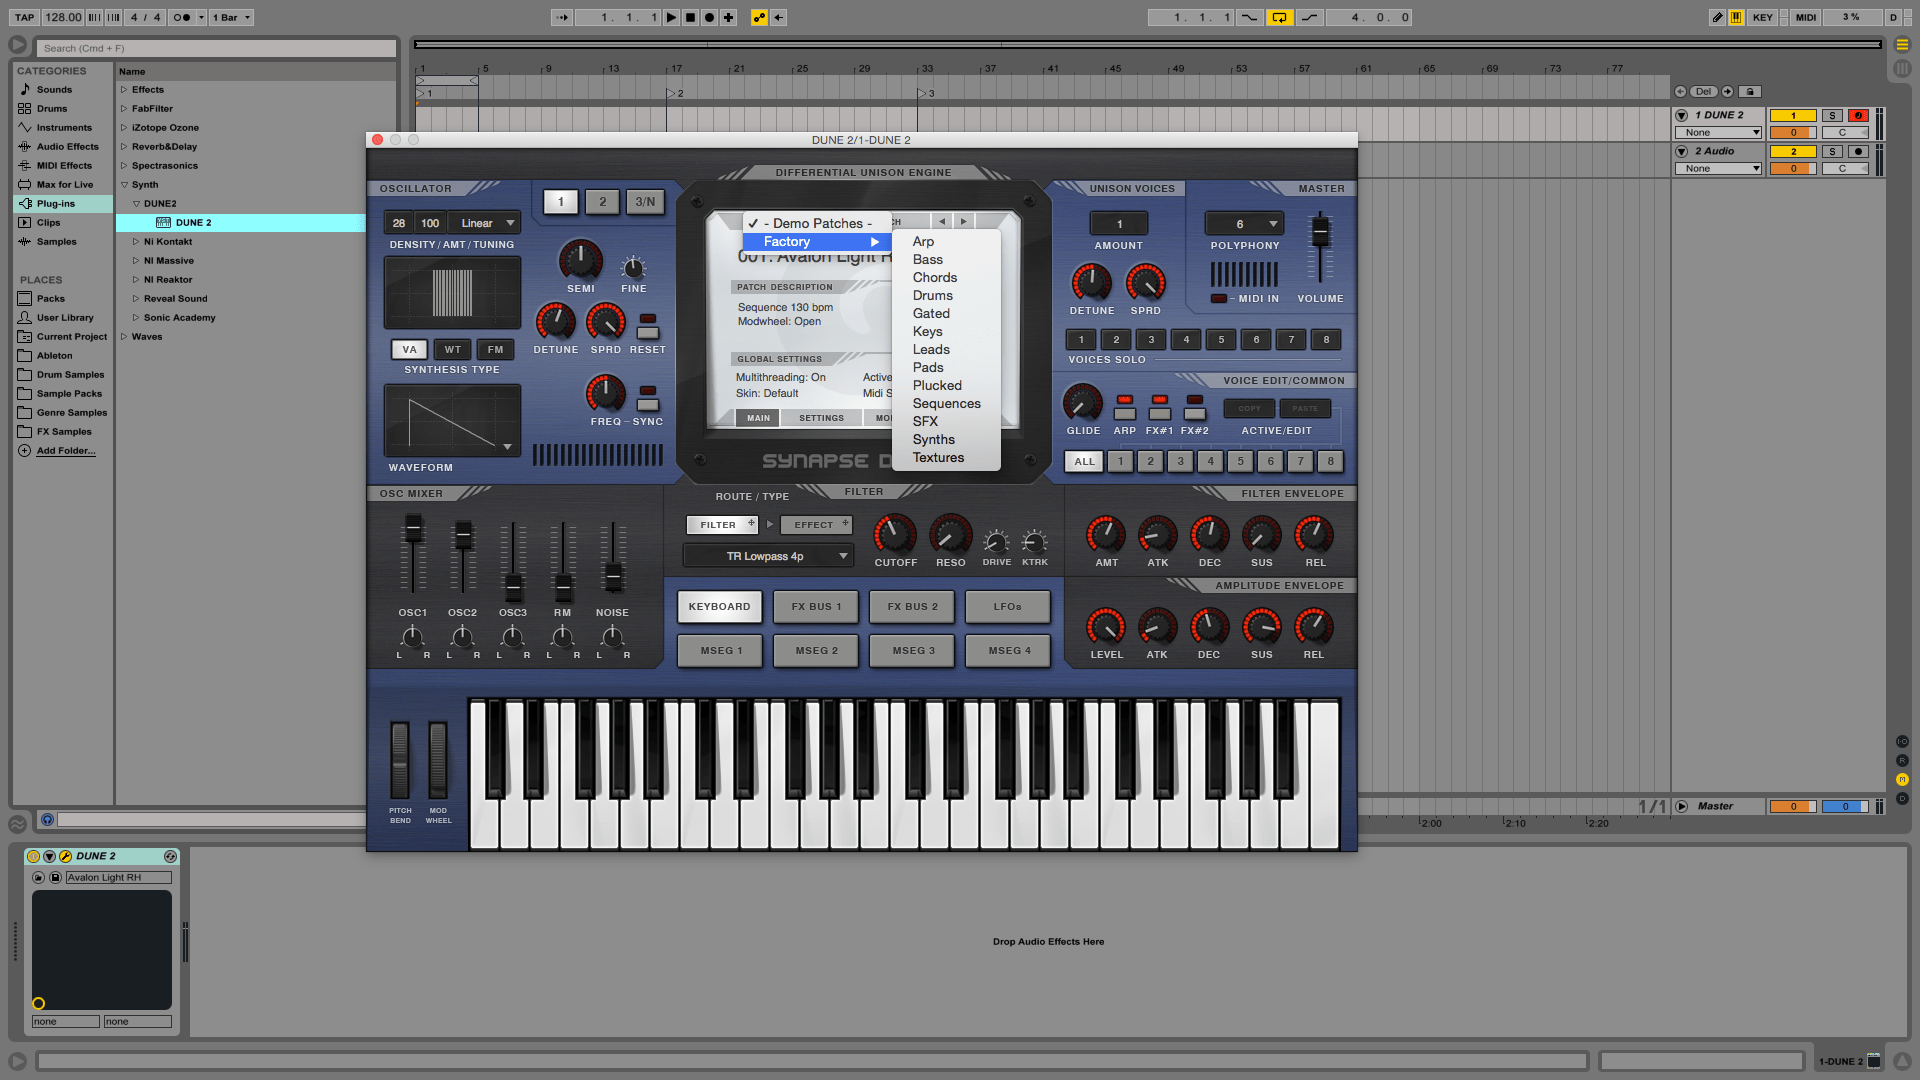
Task: Click the TAP tempo button
Action: pyautogui.click(x=25, y=17)
